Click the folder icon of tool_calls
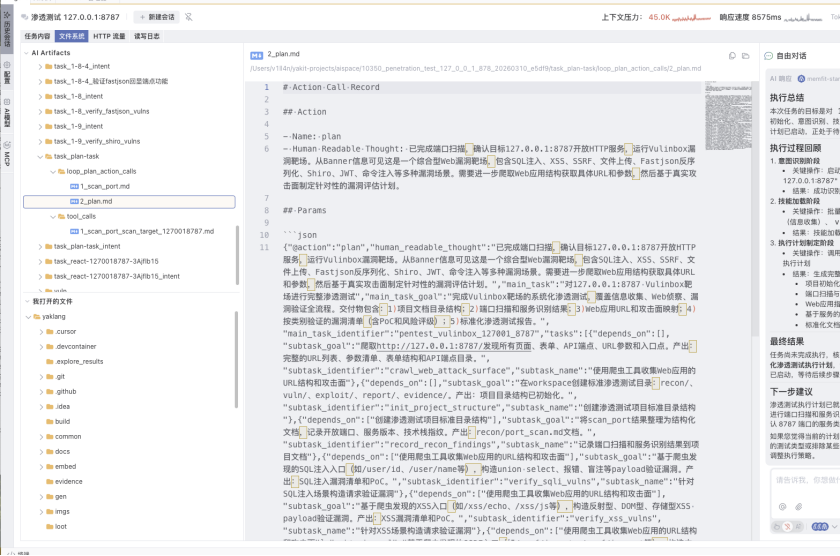 click(62, 216)
